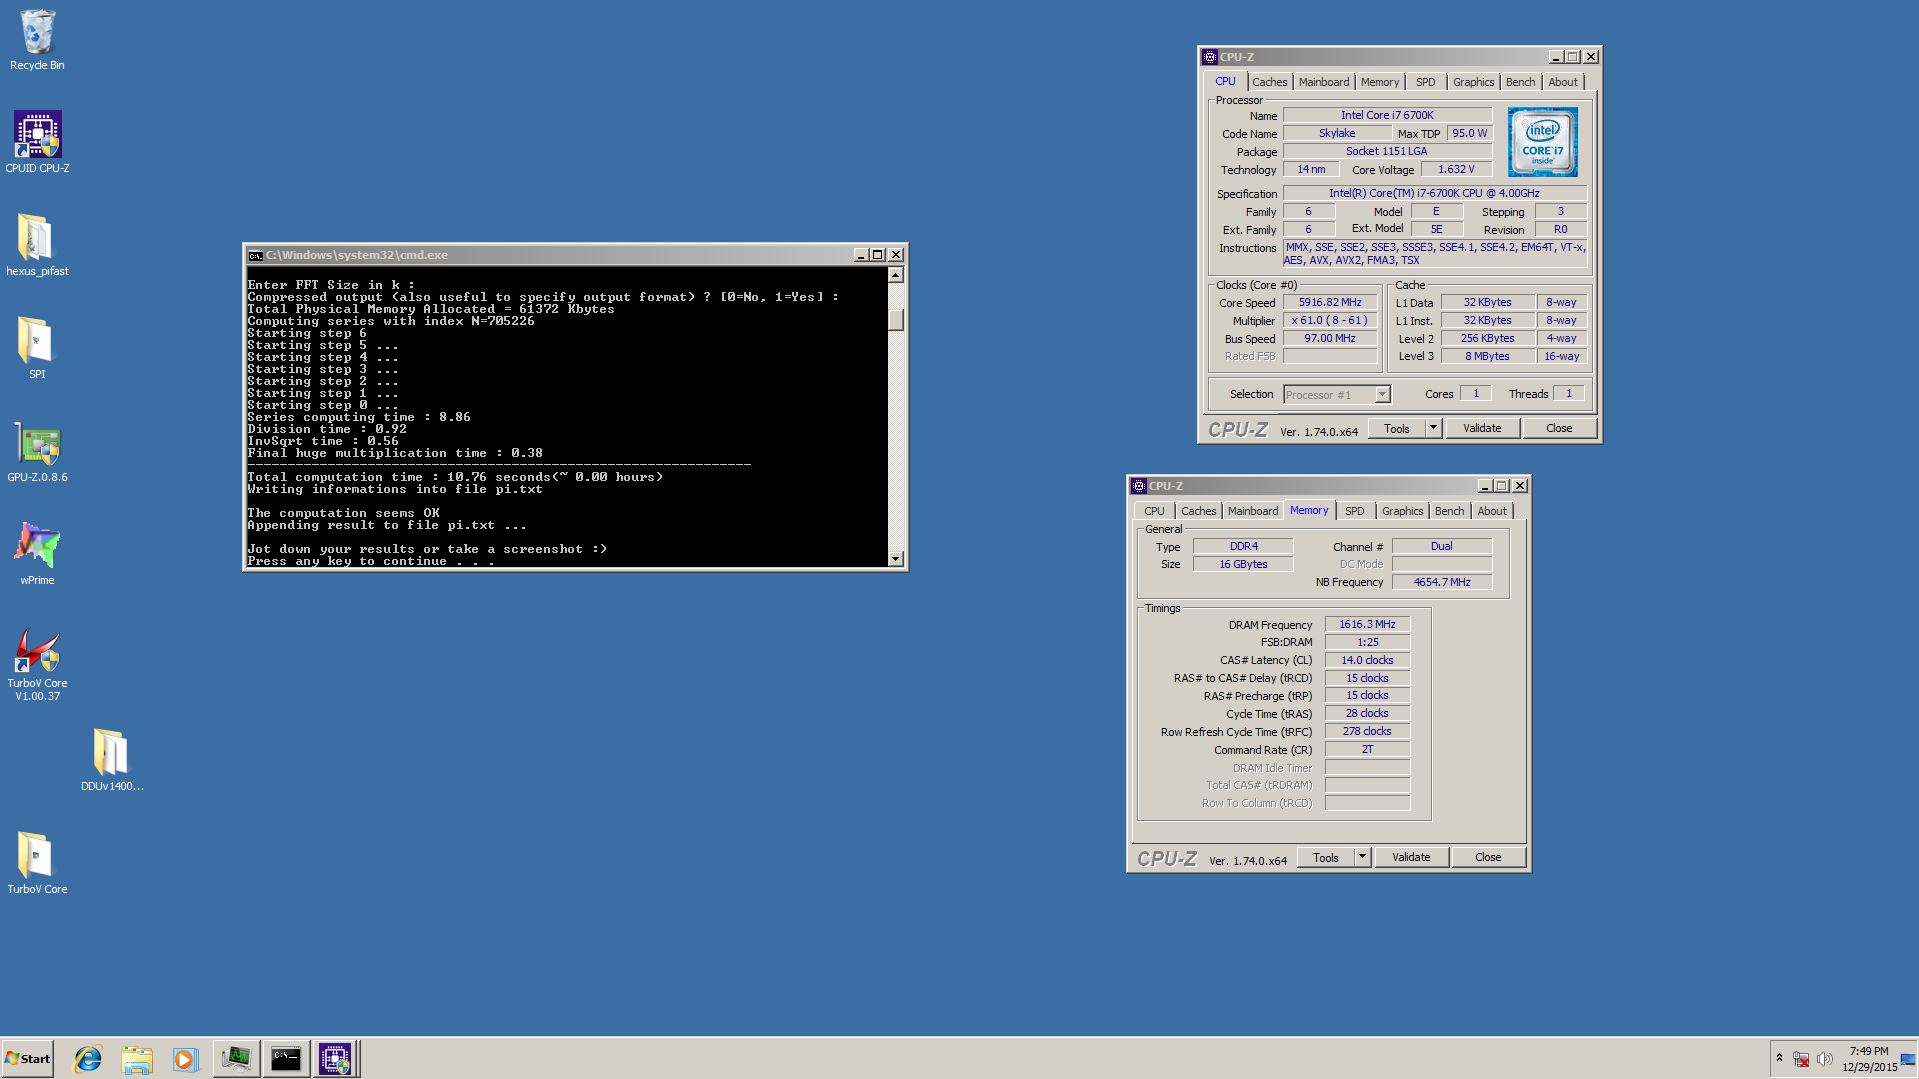Select Bench tab in upper CPU-Z window
1919x1079 pixels.
[1520, 82]
